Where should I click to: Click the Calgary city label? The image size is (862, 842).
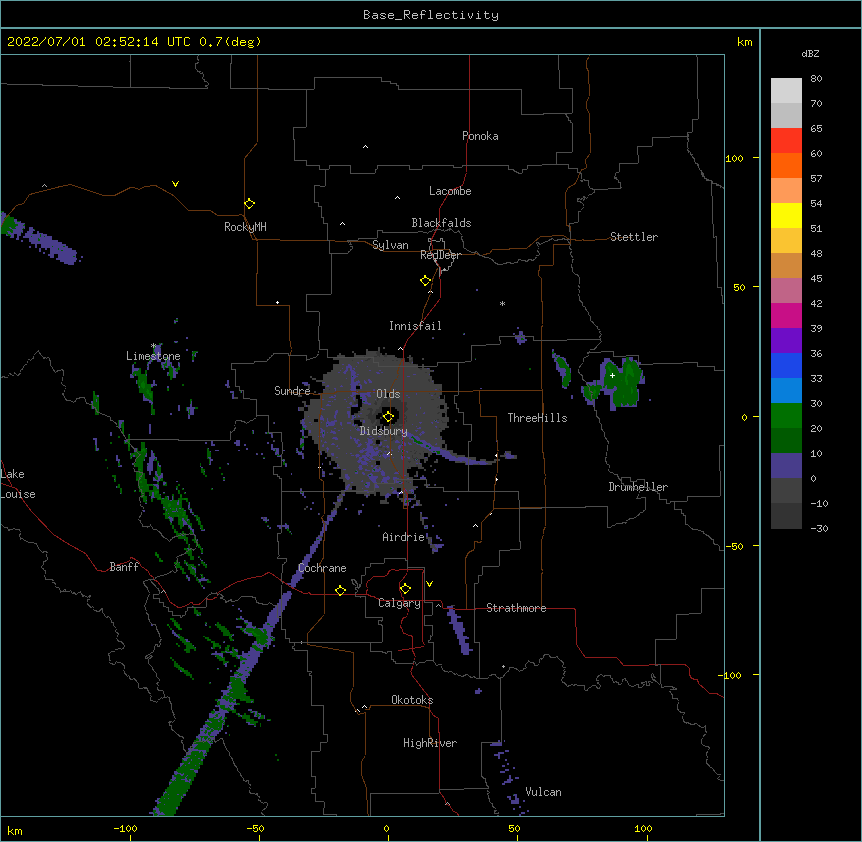tap(400, 603)
